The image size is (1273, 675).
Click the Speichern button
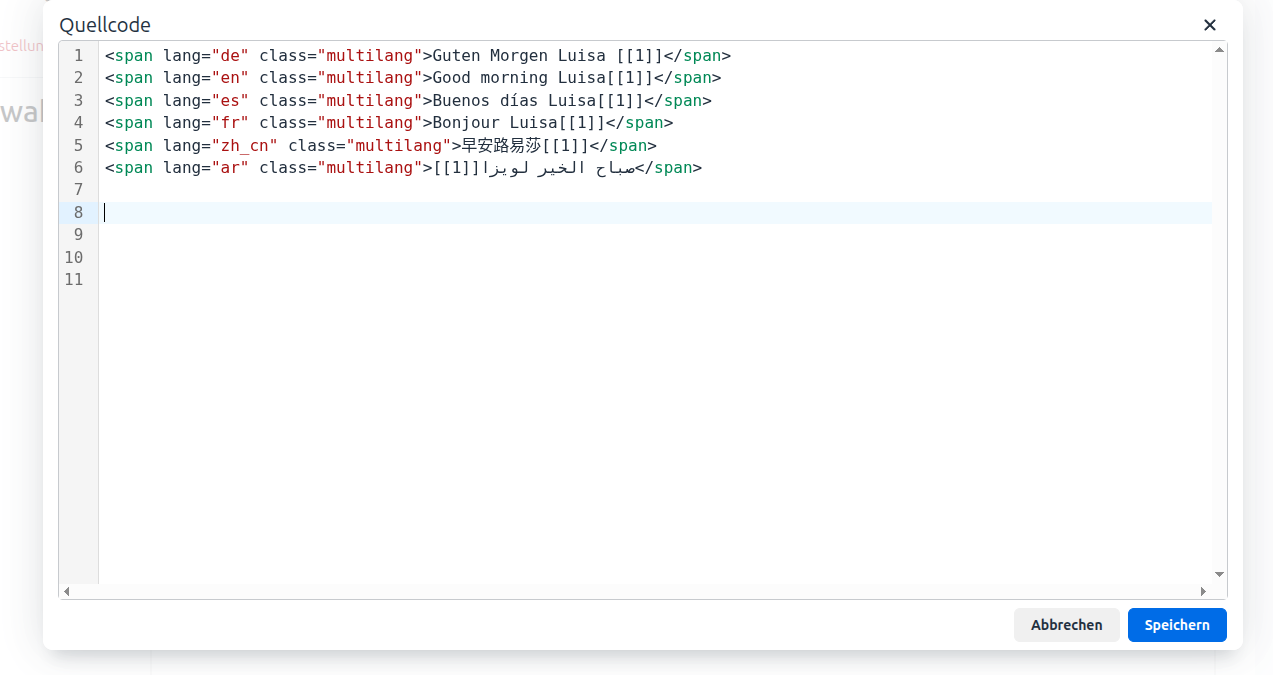pyautogui.click(x=1177, y=624)
